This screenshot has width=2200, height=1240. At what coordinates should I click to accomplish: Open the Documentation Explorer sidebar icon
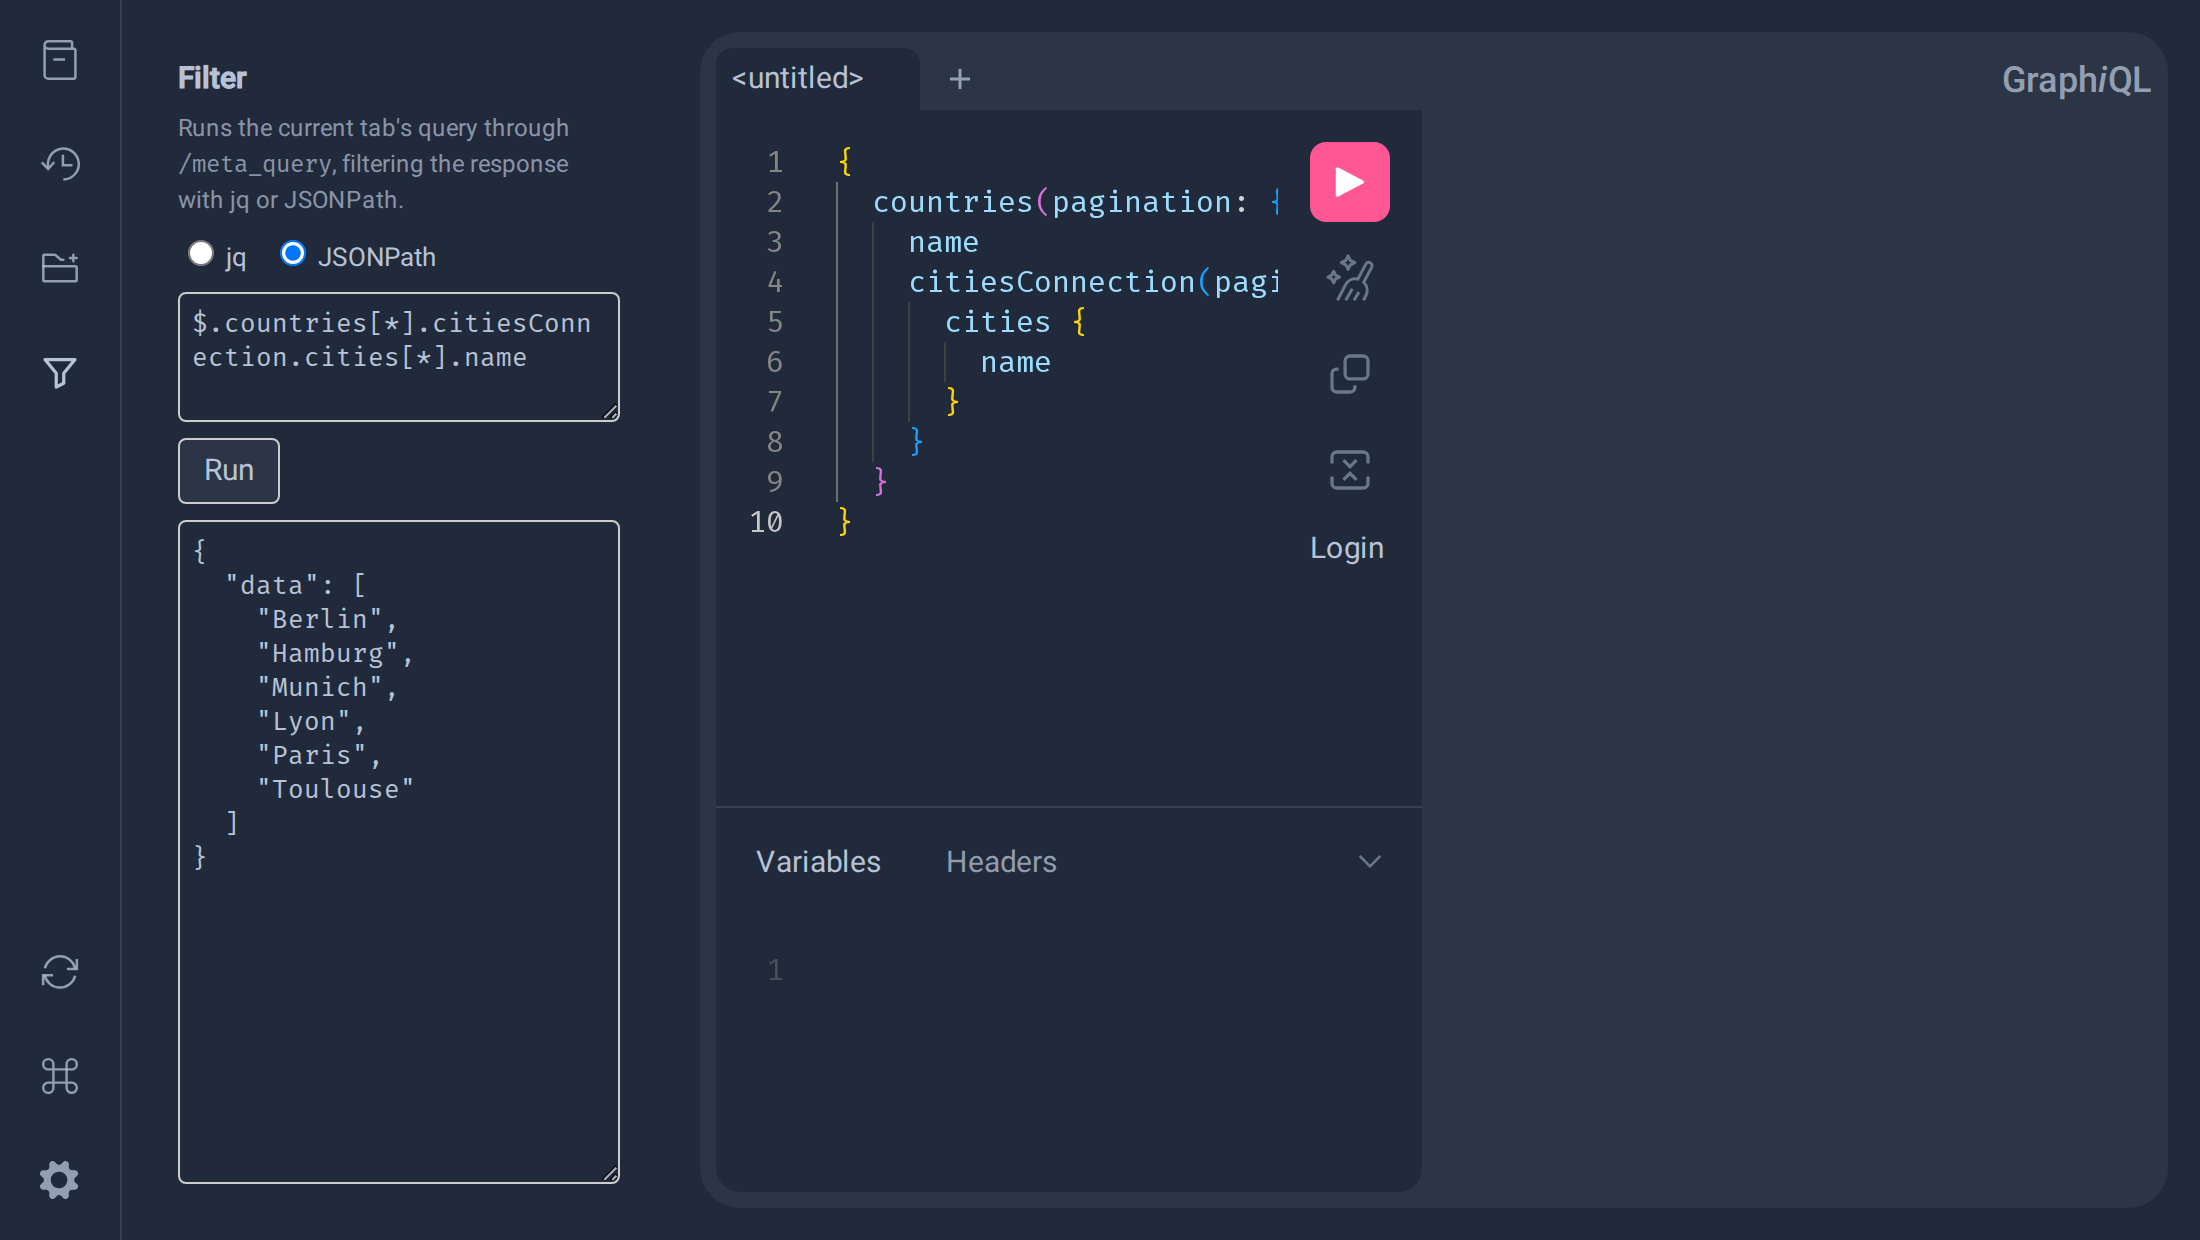tap(60, 60)
